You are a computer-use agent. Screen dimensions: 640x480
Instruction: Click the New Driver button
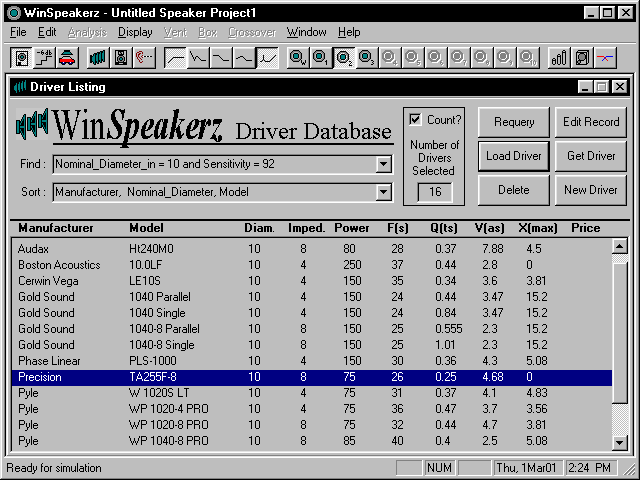click(591, 190)
